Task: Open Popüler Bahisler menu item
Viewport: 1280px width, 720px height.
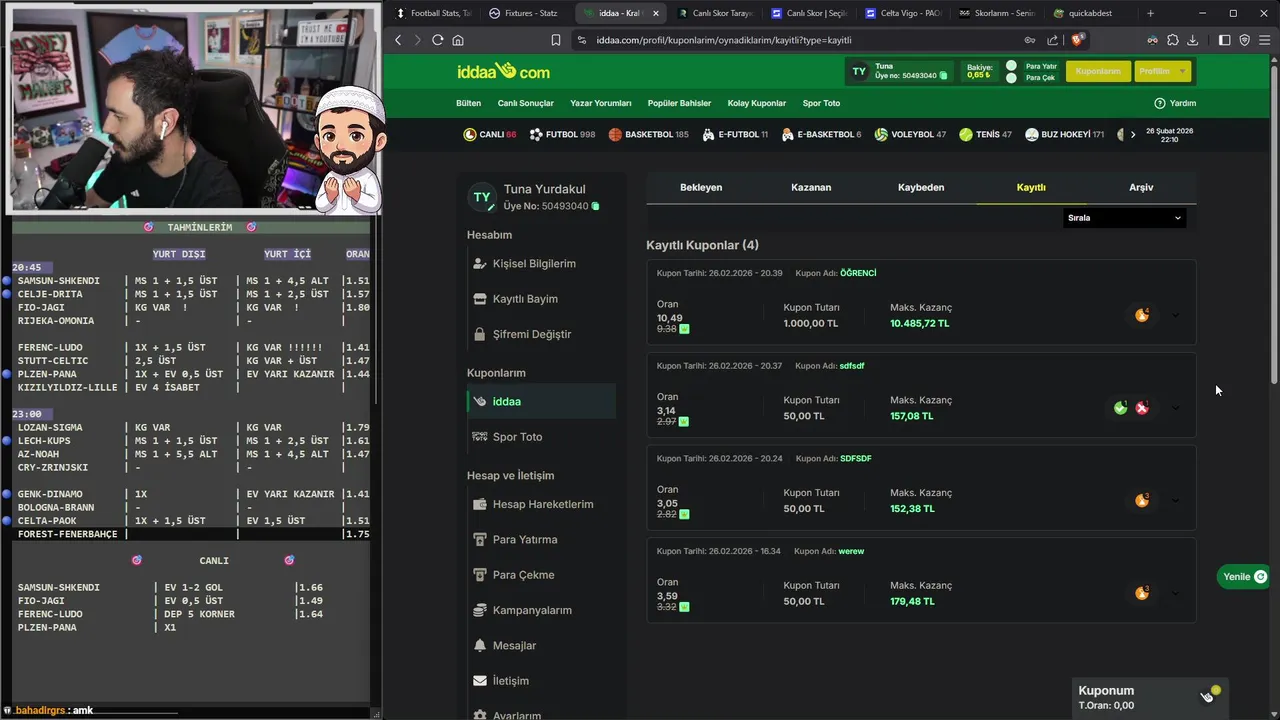Action: click(x=679, y=103)
